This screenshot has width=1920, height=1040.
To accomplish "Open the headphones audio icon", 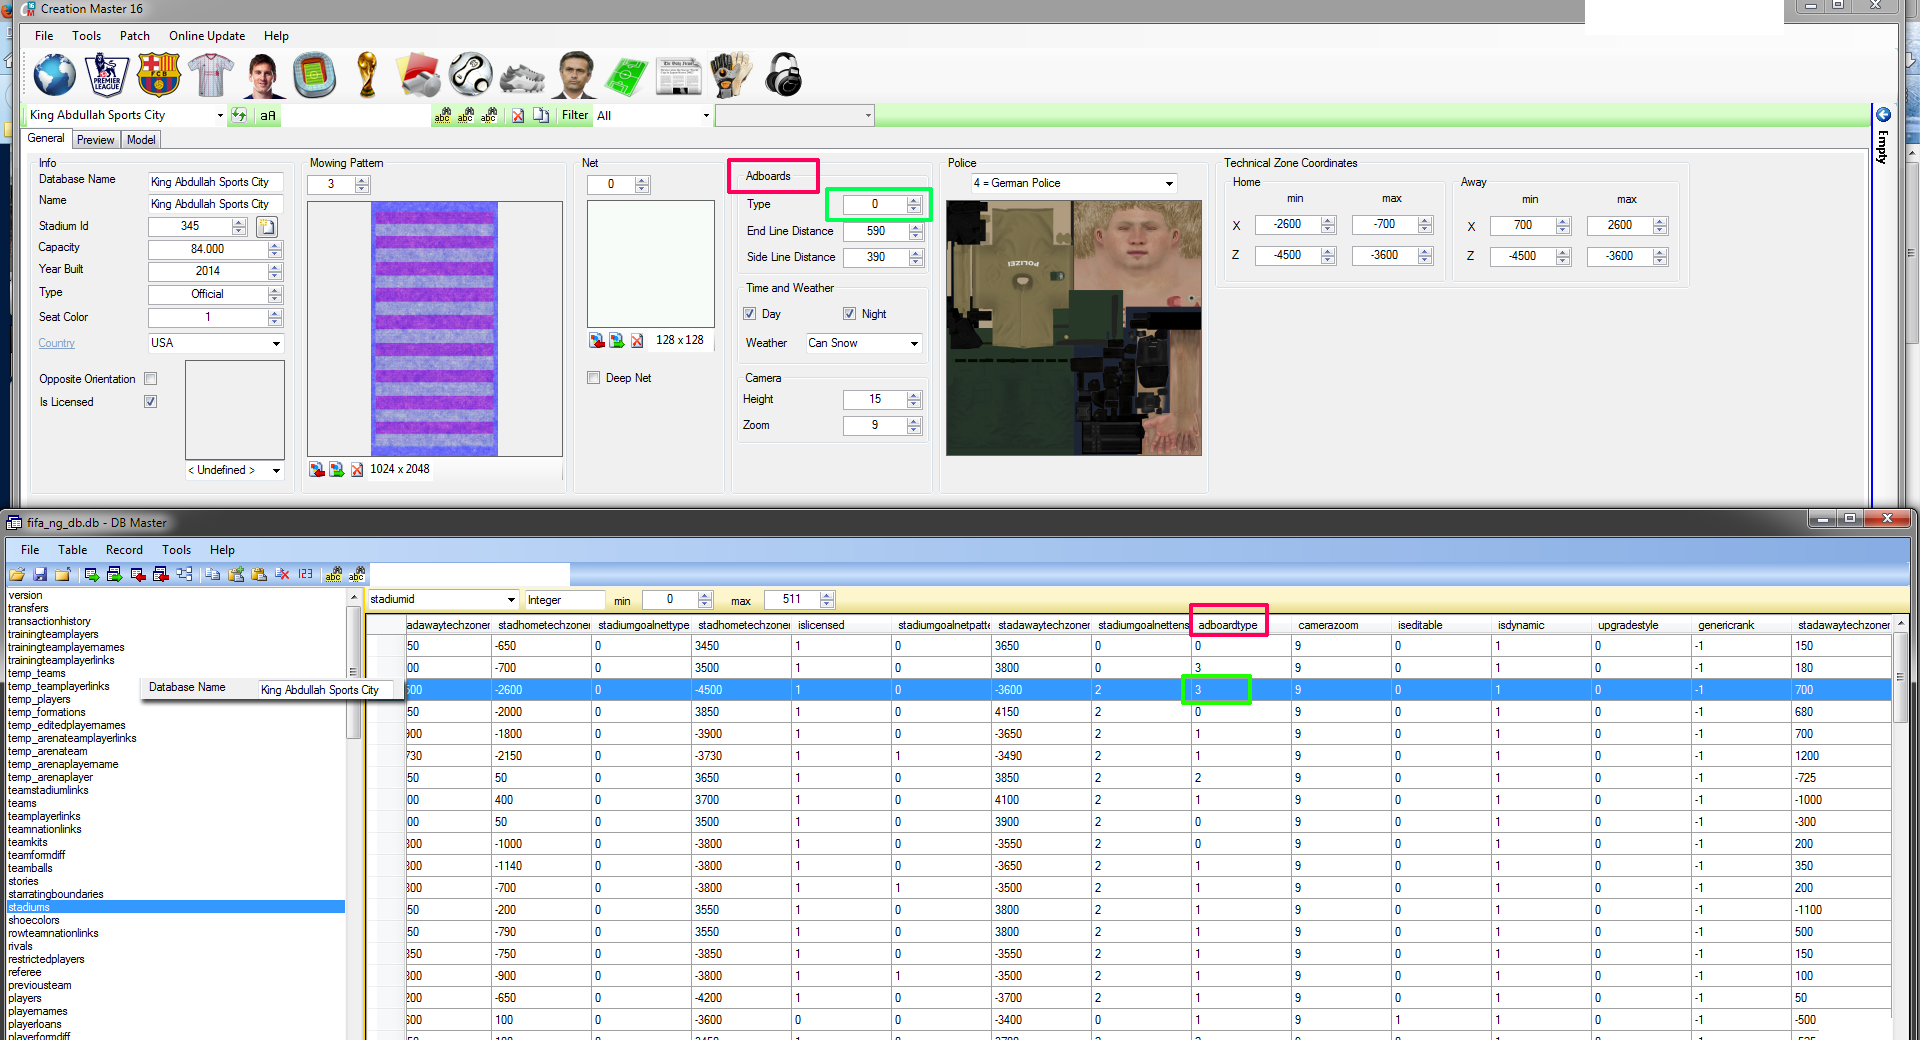I will (x=784, y=76).
